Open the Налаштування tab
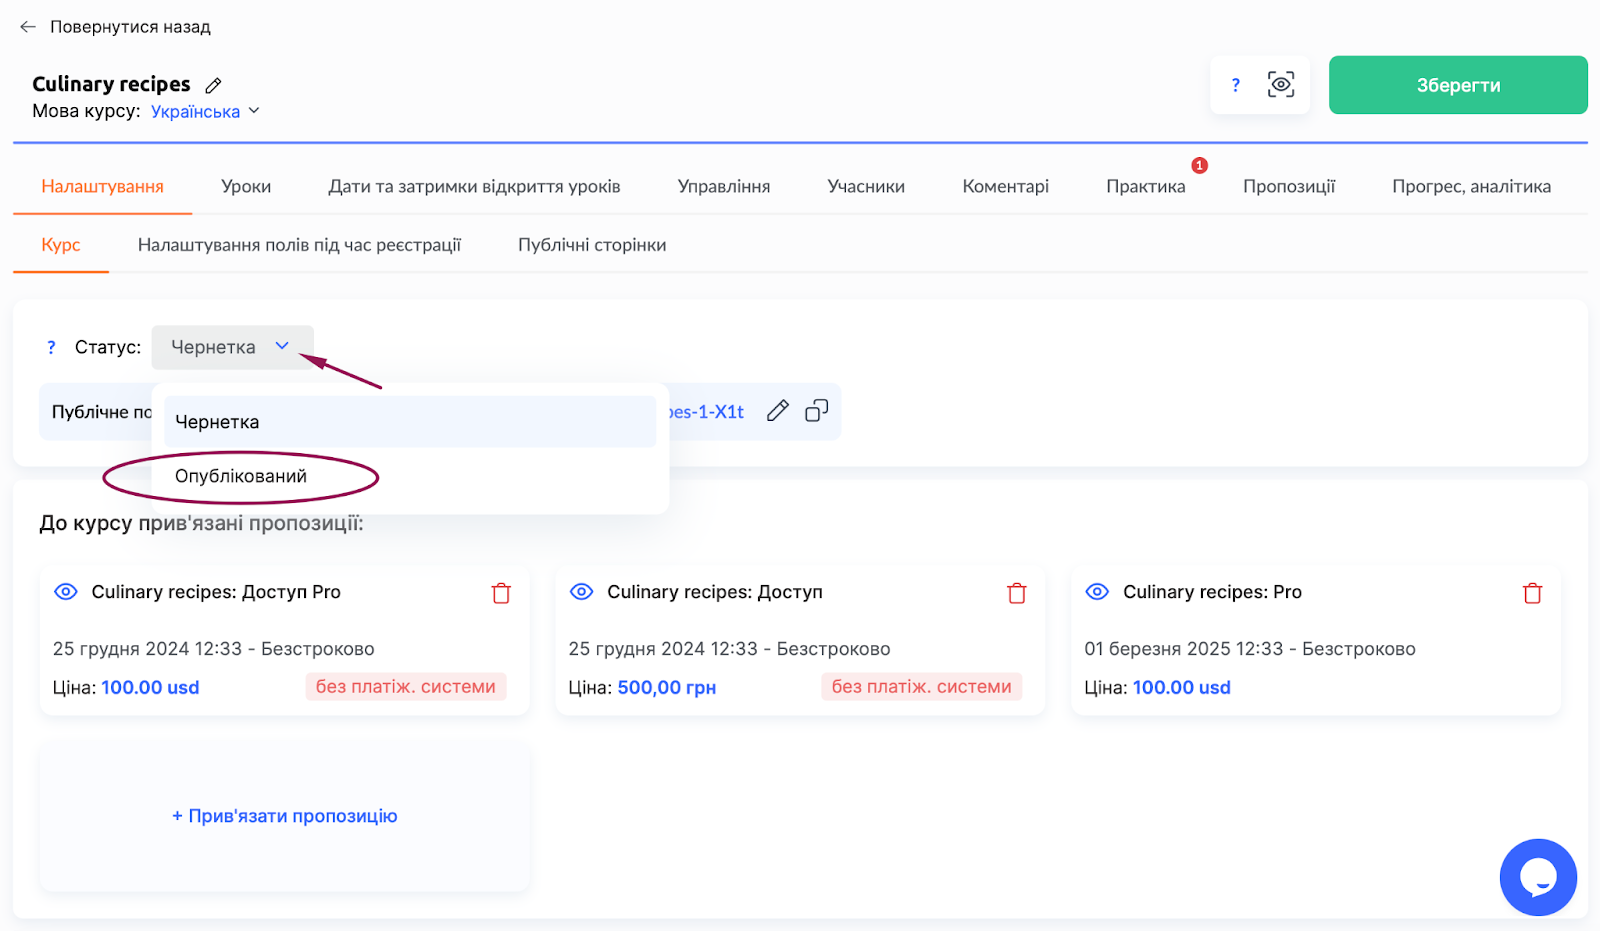Viewport: 1600px width, 931px height. coord(102,186)
